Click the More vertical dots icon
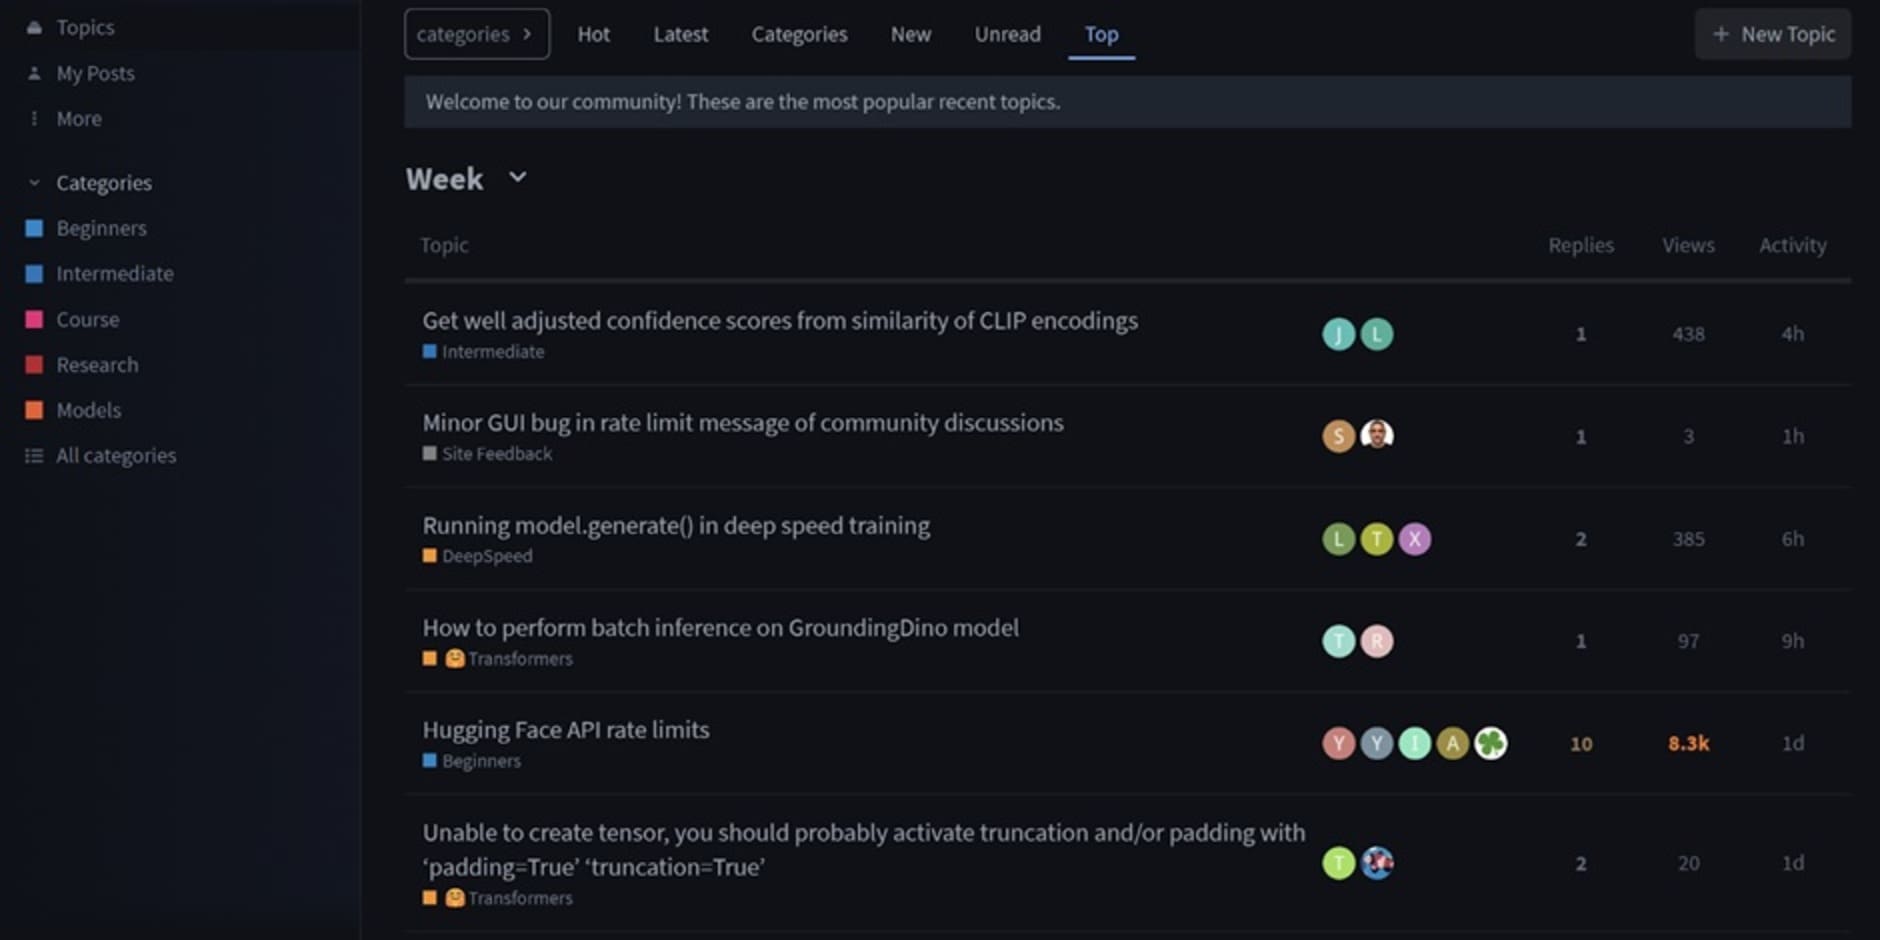1880x940 pixels. click(x=34, y=118)
